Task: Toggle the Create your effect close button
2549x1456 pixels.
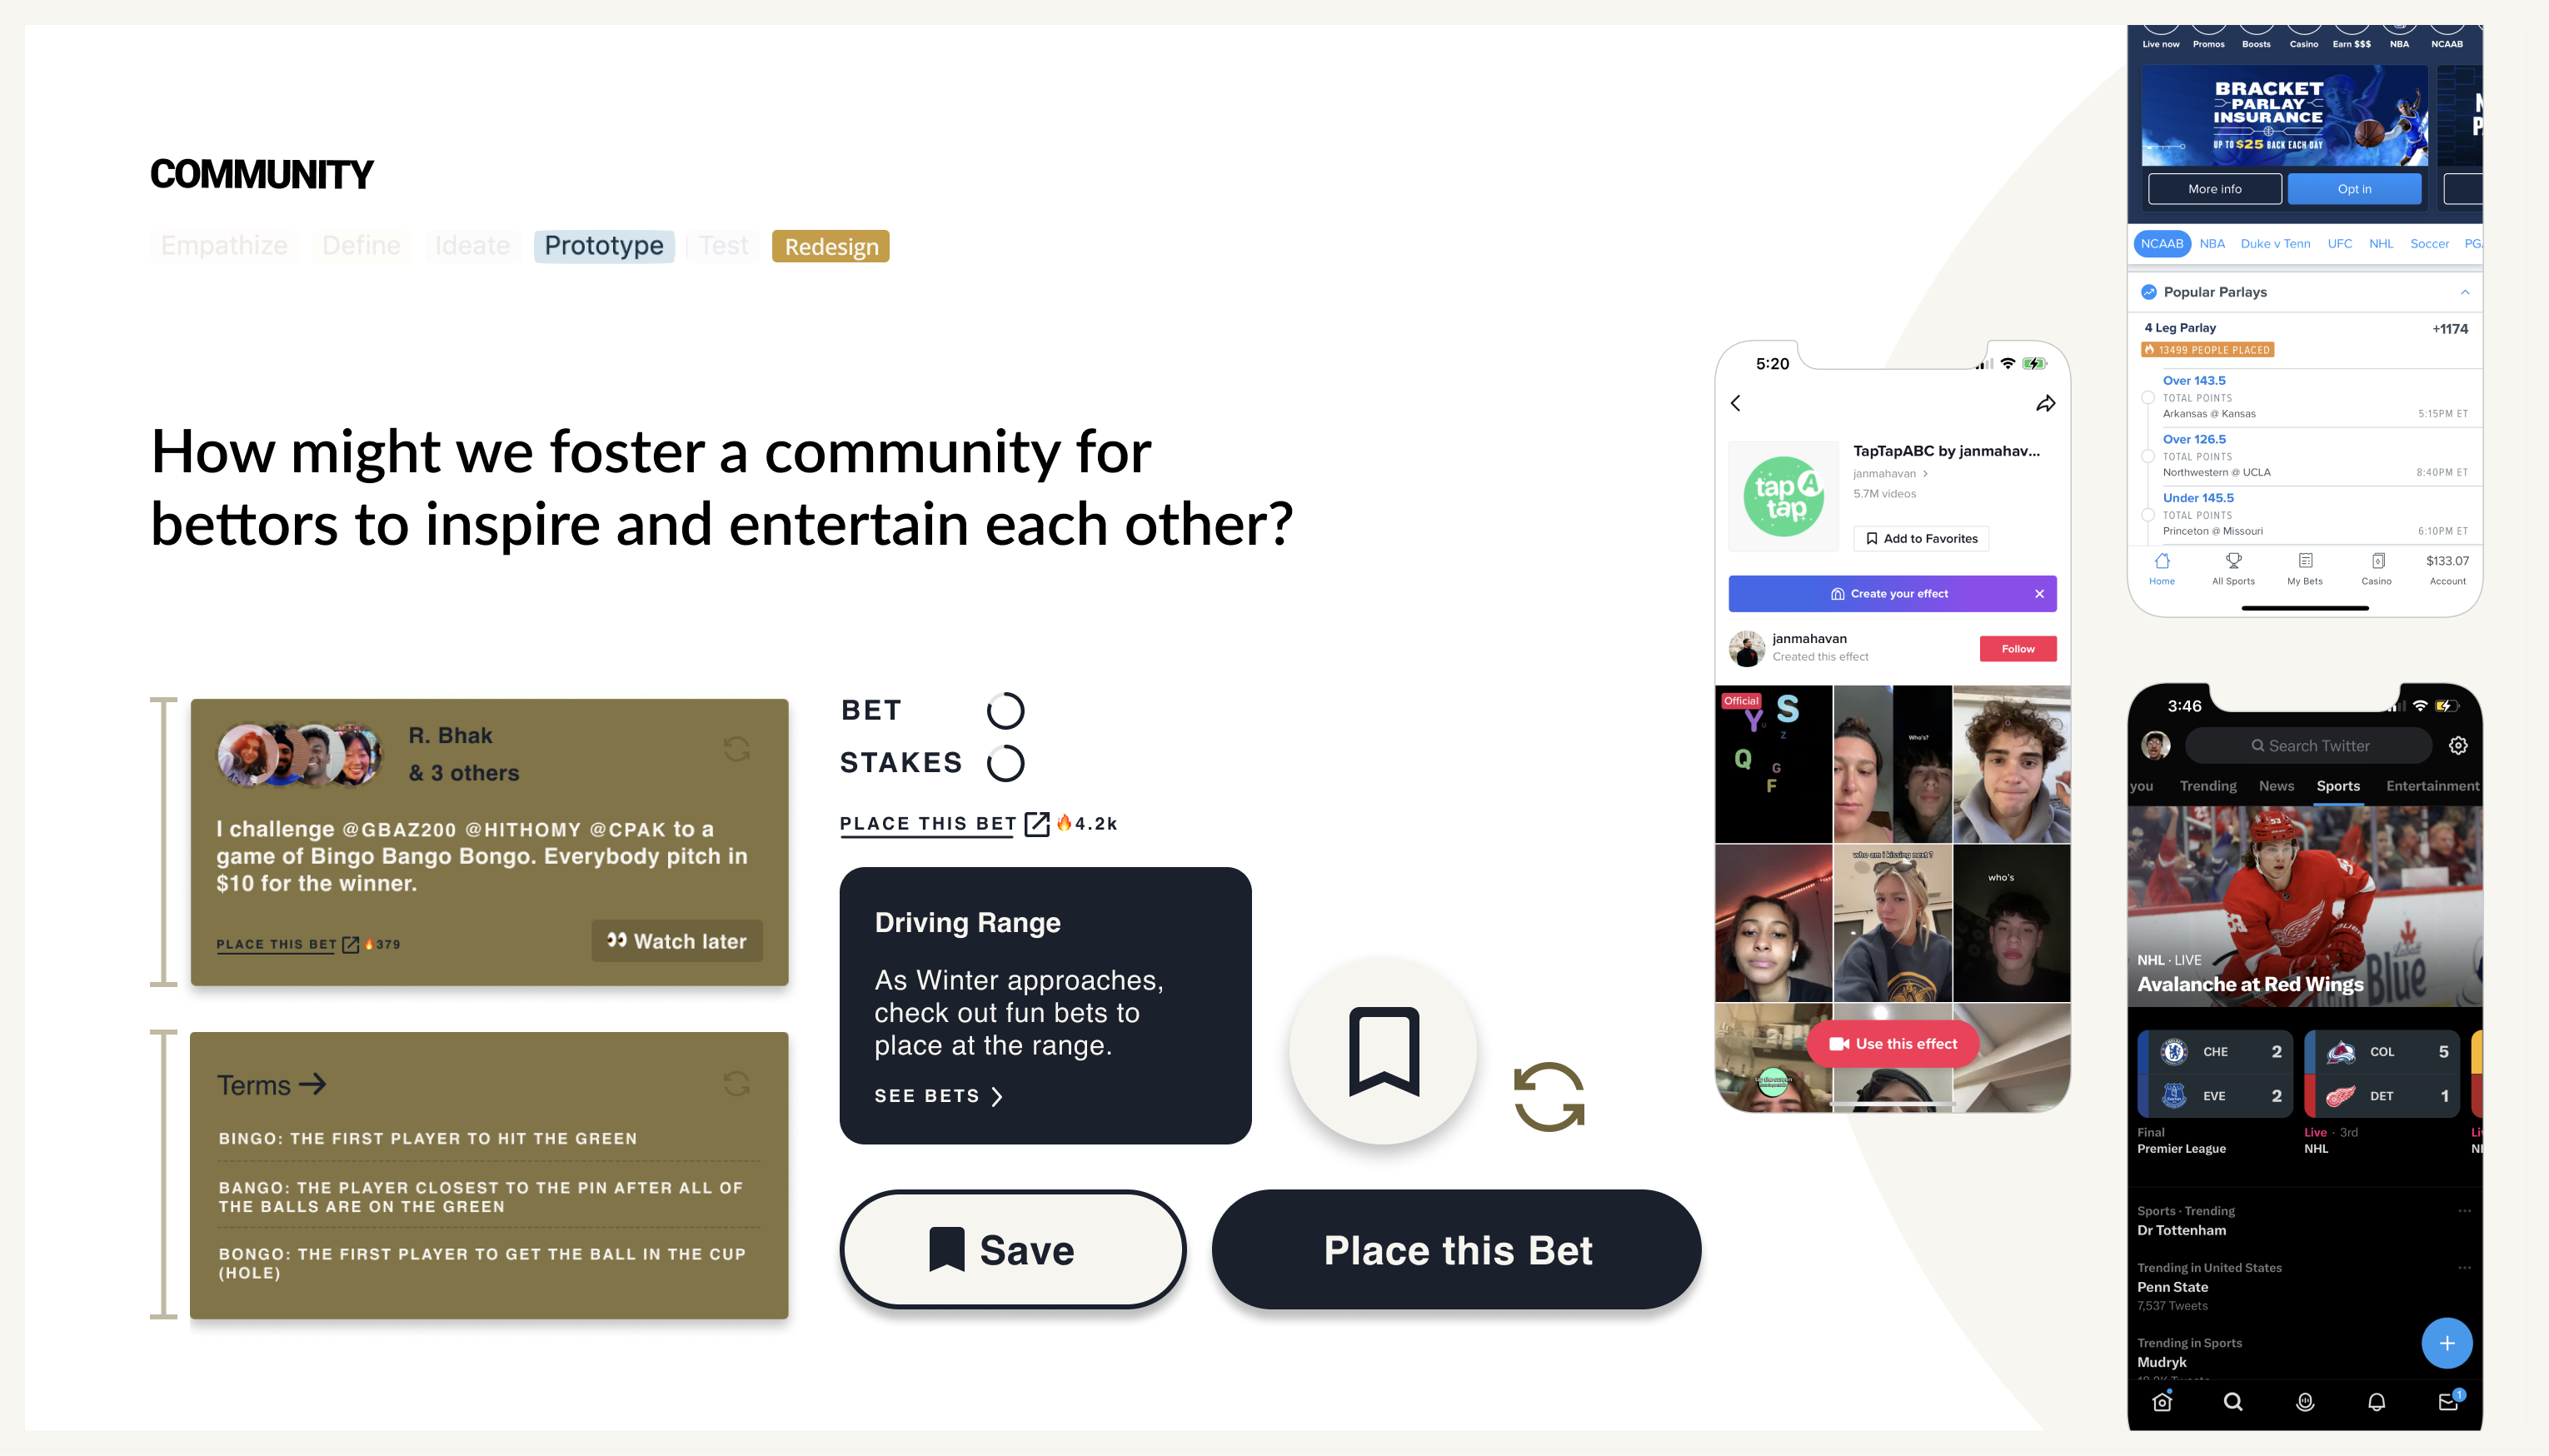Action: coord(2036,593)
